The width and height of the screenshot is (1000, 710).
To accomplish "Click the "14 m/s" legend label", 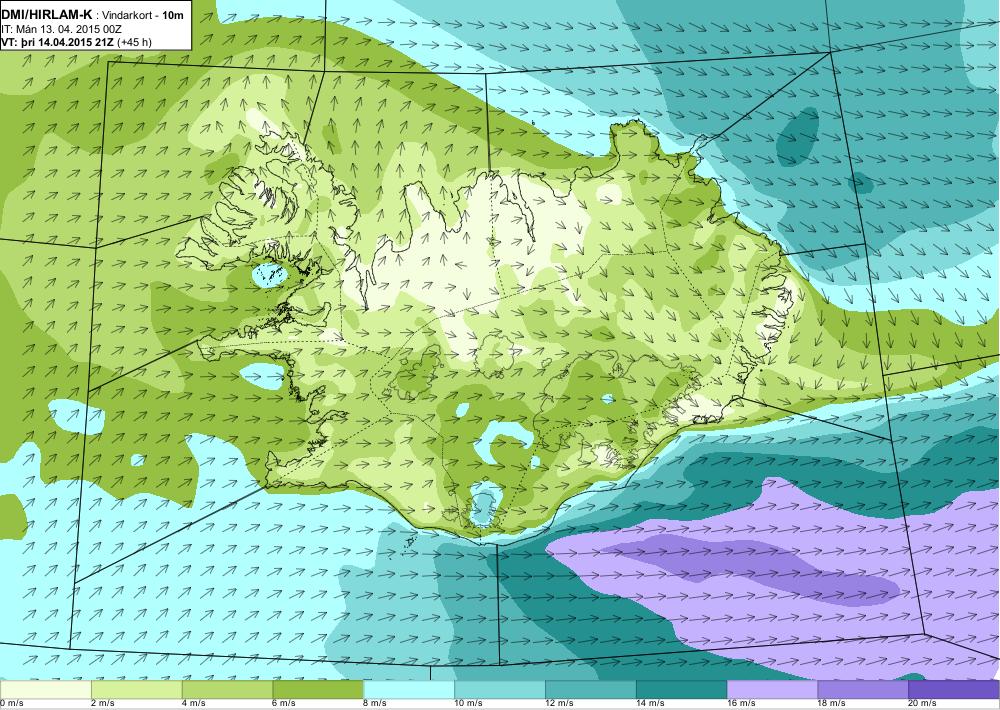I will click(651, 704).
